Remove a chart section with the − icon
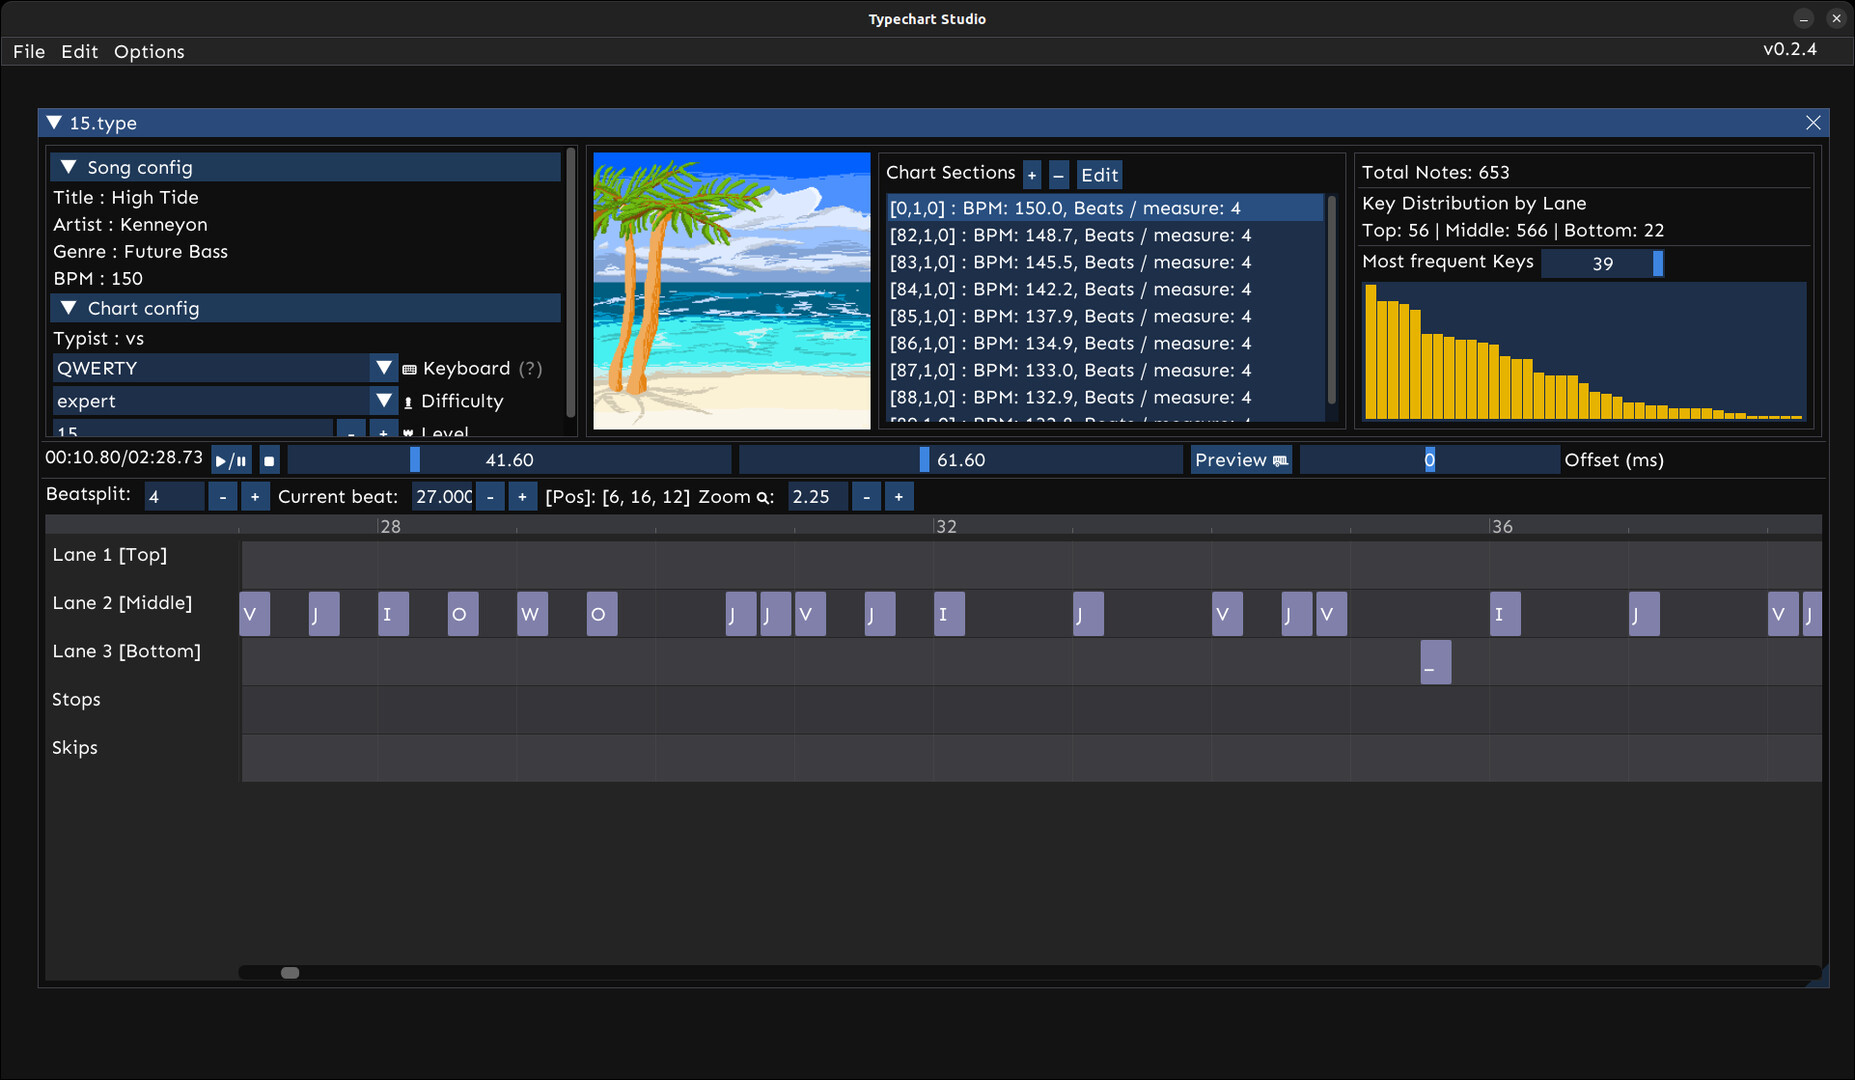 coord(1059,174)
